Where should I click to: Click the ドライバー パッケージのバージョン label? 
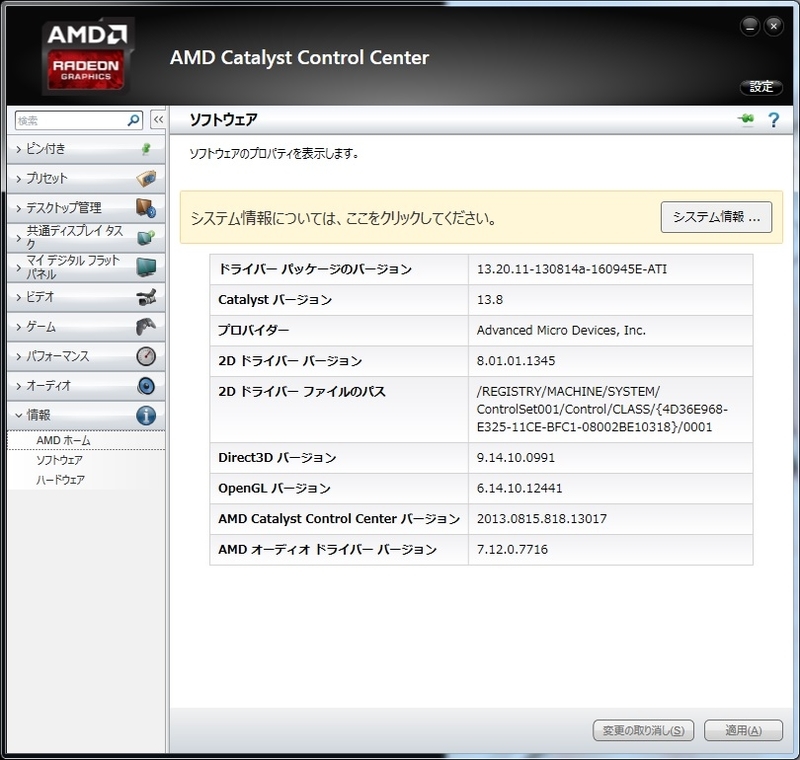pyautogui.click(x=315, y=269)
